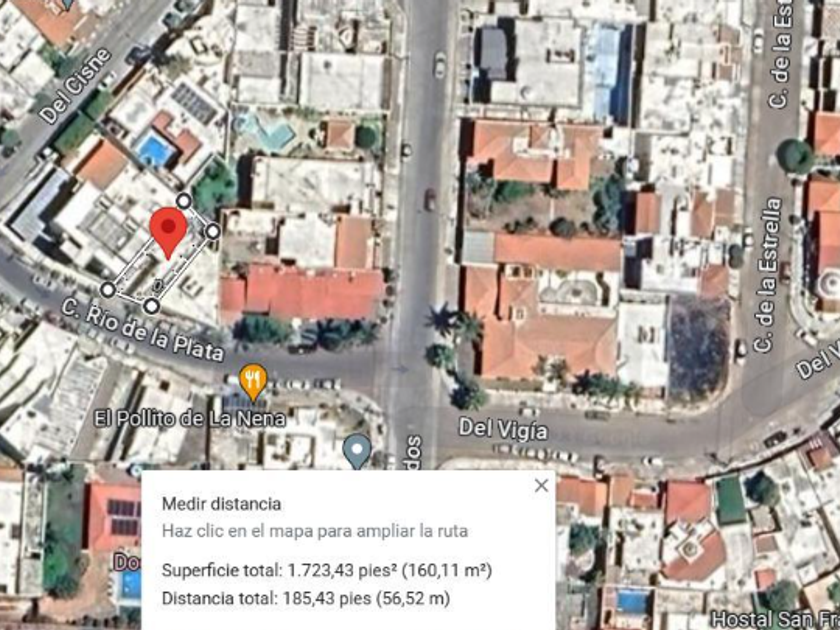
Task: Select the bottom white measurement point
Action: tap(152, 306)
